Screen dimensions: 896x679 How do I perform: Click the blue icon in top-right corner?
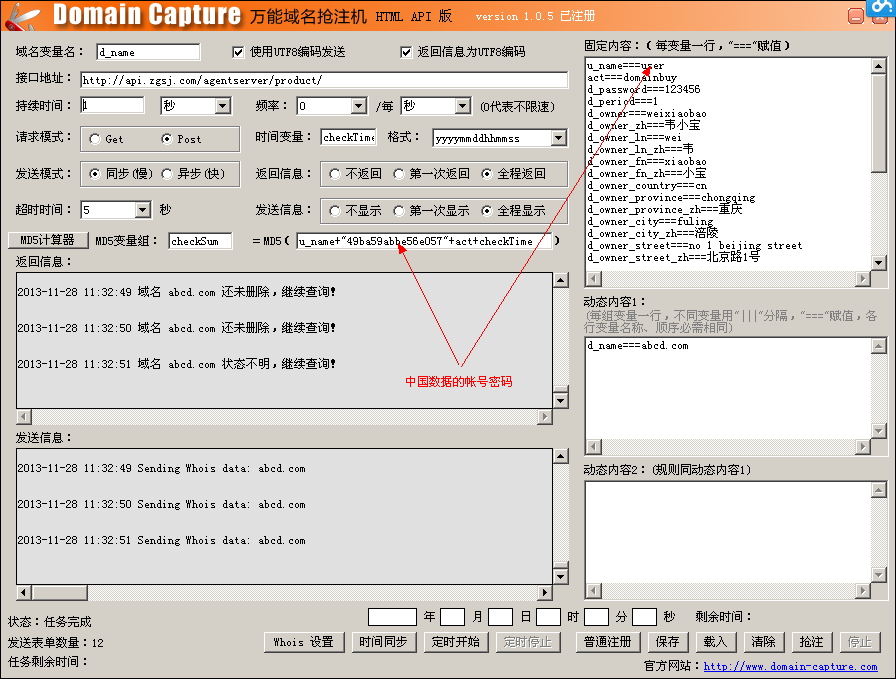tap(884, 9)
